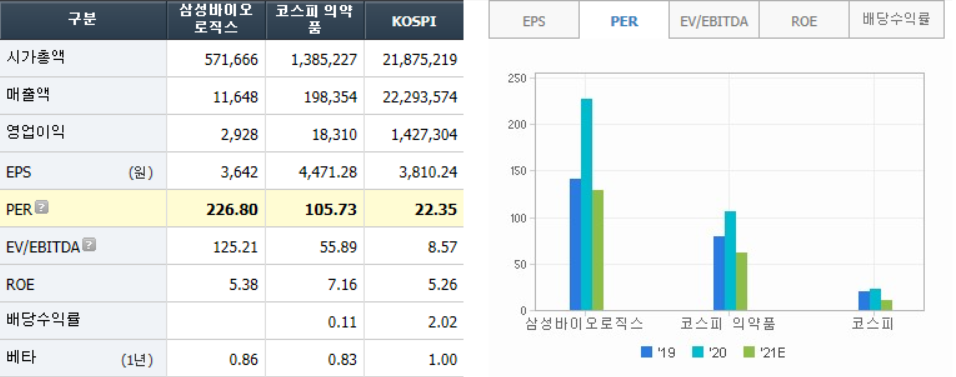Click the sales value 22,293,574
The height and width of the screenshot is (377, 956).
coord(420,97)
